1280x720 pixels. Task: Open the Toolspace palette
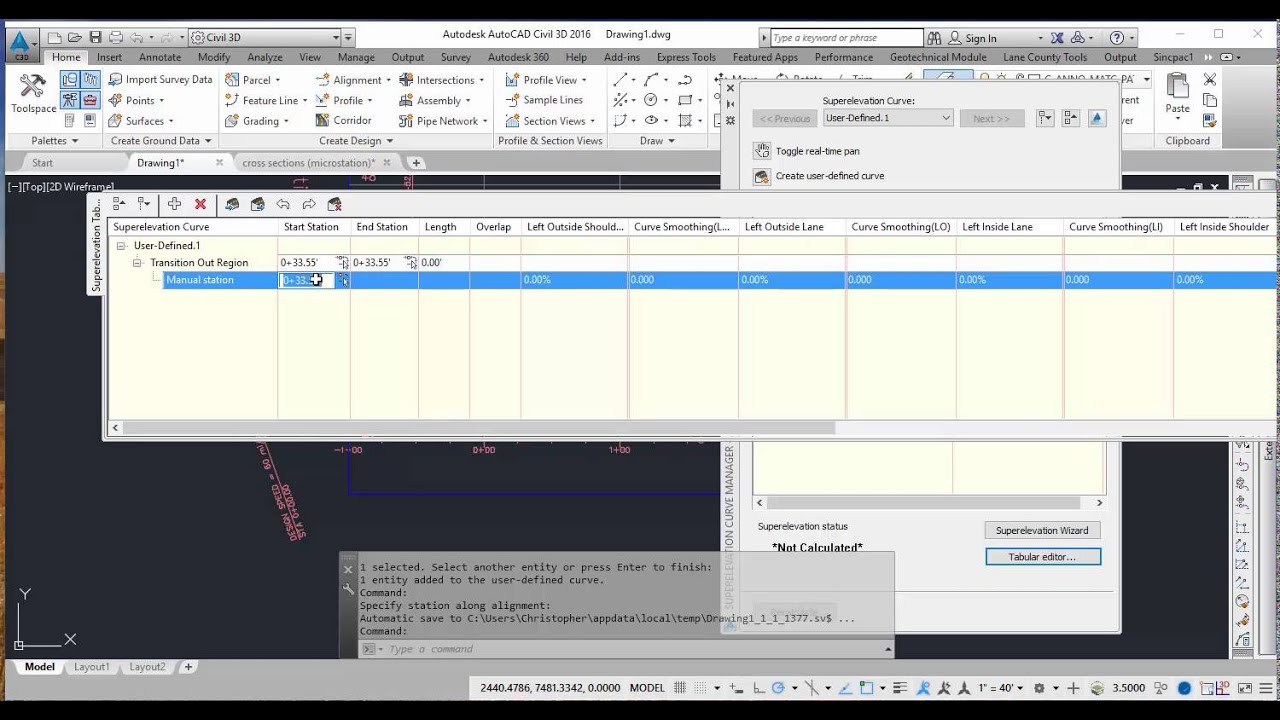33,93
